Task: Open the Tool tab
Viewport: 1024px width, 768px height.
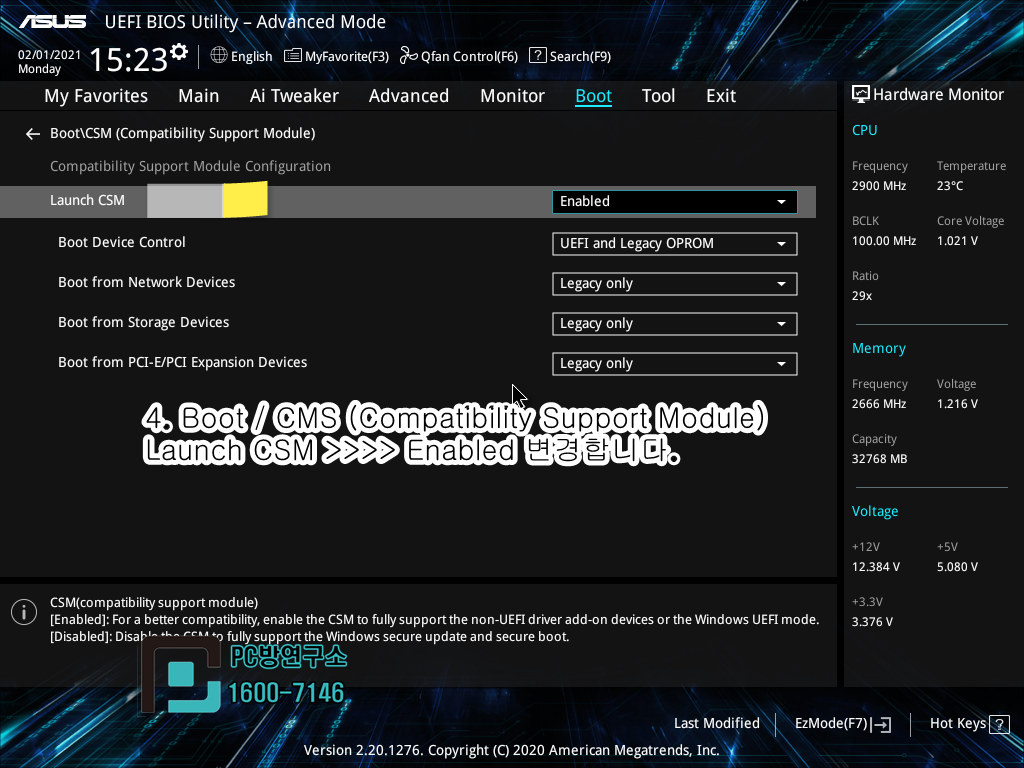Action: (658, 96)
